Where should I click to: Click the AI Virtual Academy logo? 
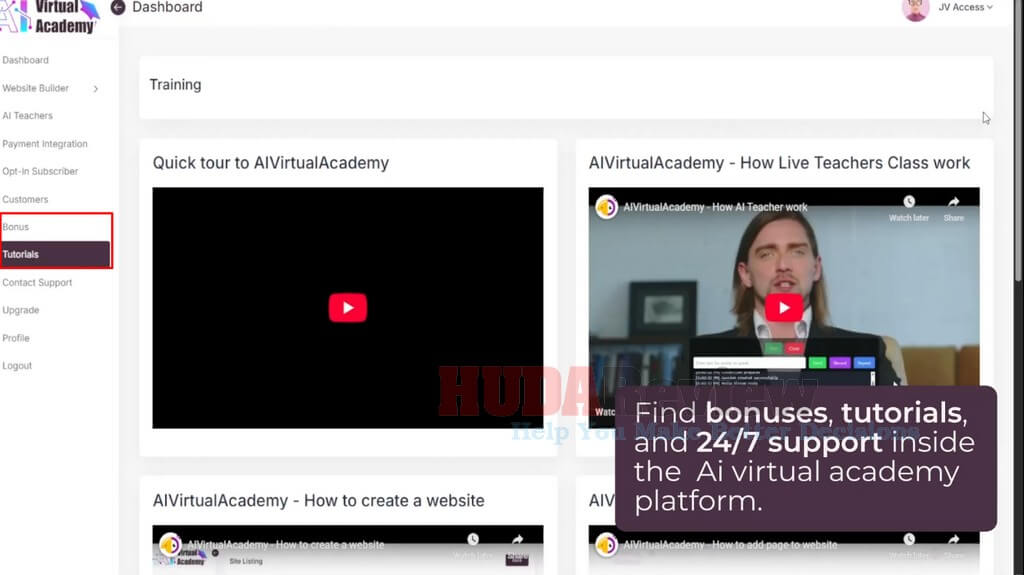pos(50,16)
